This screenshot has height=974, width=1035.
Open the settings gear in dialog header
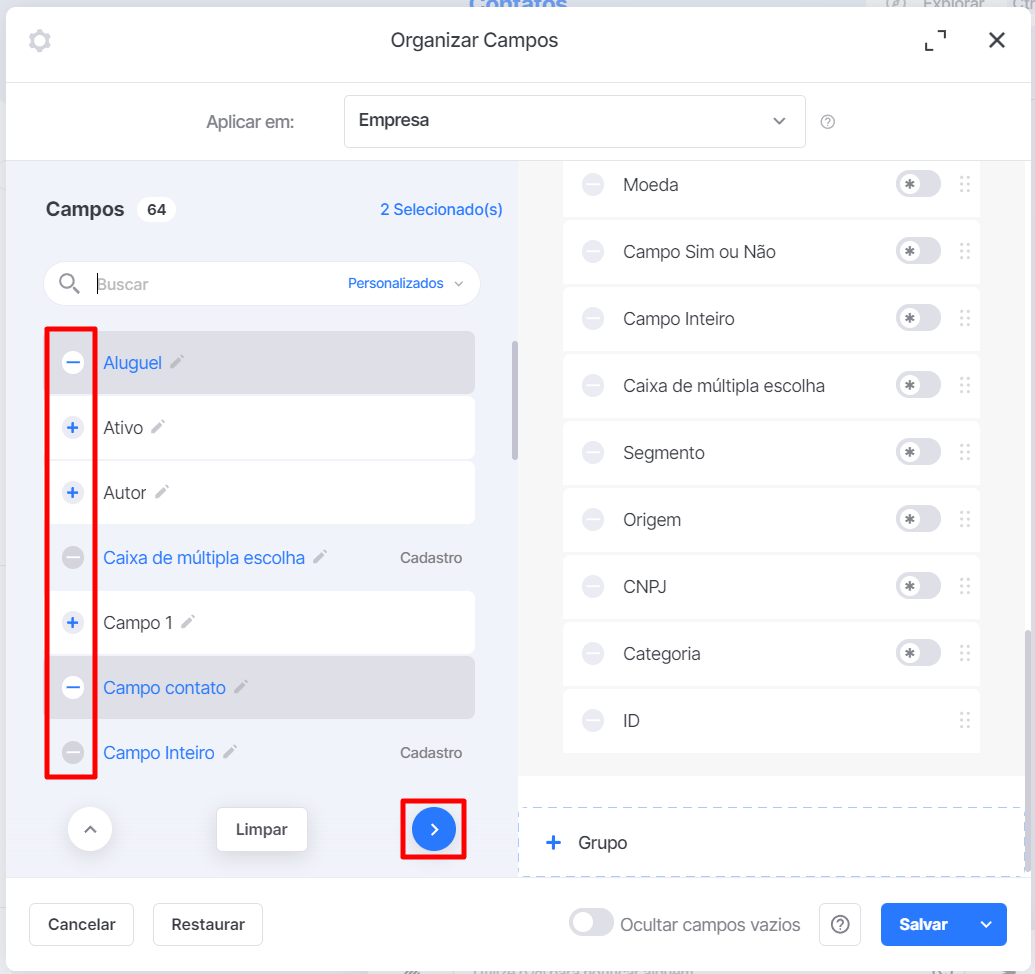pos(40,41)
